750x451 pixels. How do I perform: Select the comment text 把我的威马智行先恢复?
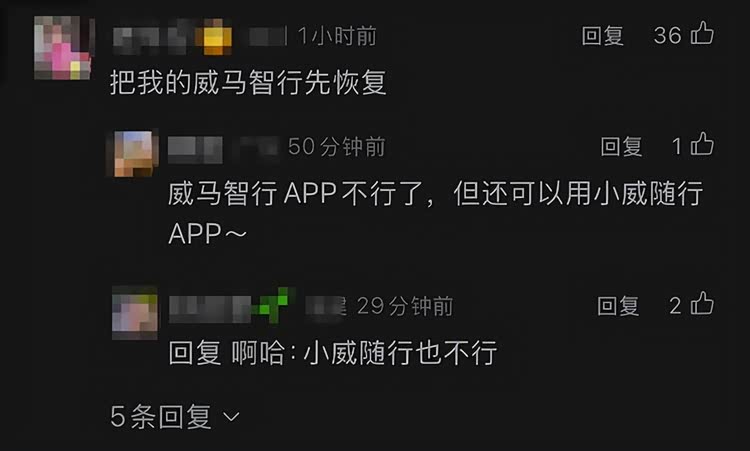click(248, 83)
